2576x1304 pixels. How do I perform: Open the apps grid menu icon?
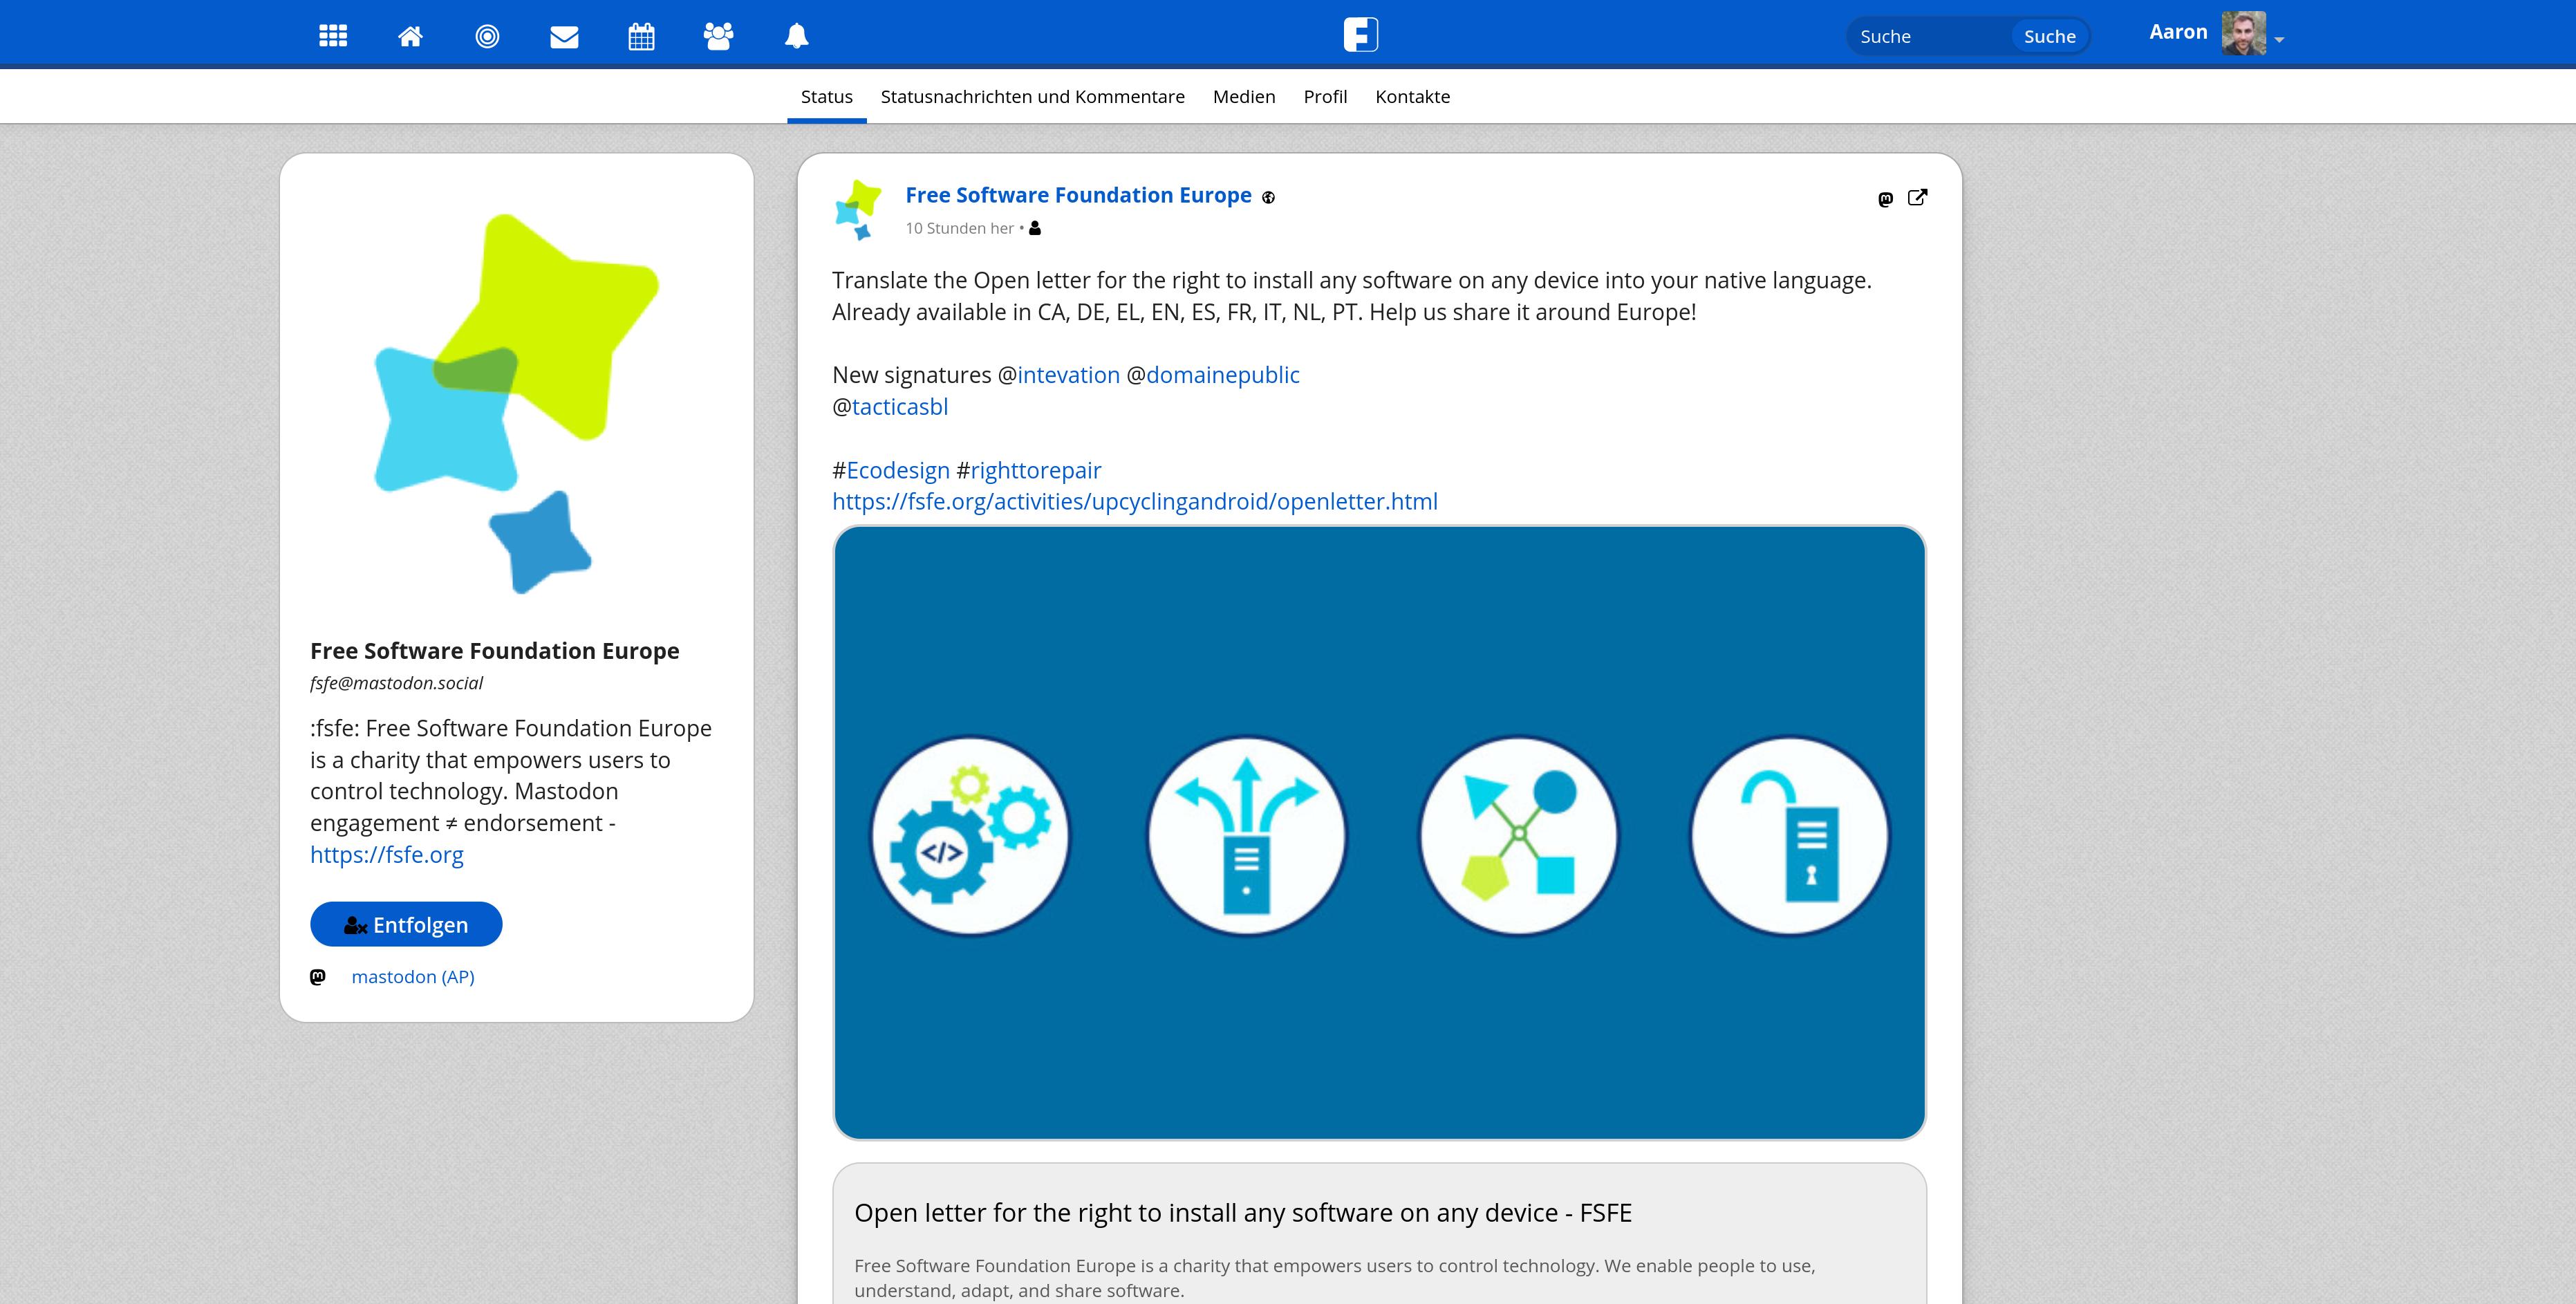click(x=333, y=36)
